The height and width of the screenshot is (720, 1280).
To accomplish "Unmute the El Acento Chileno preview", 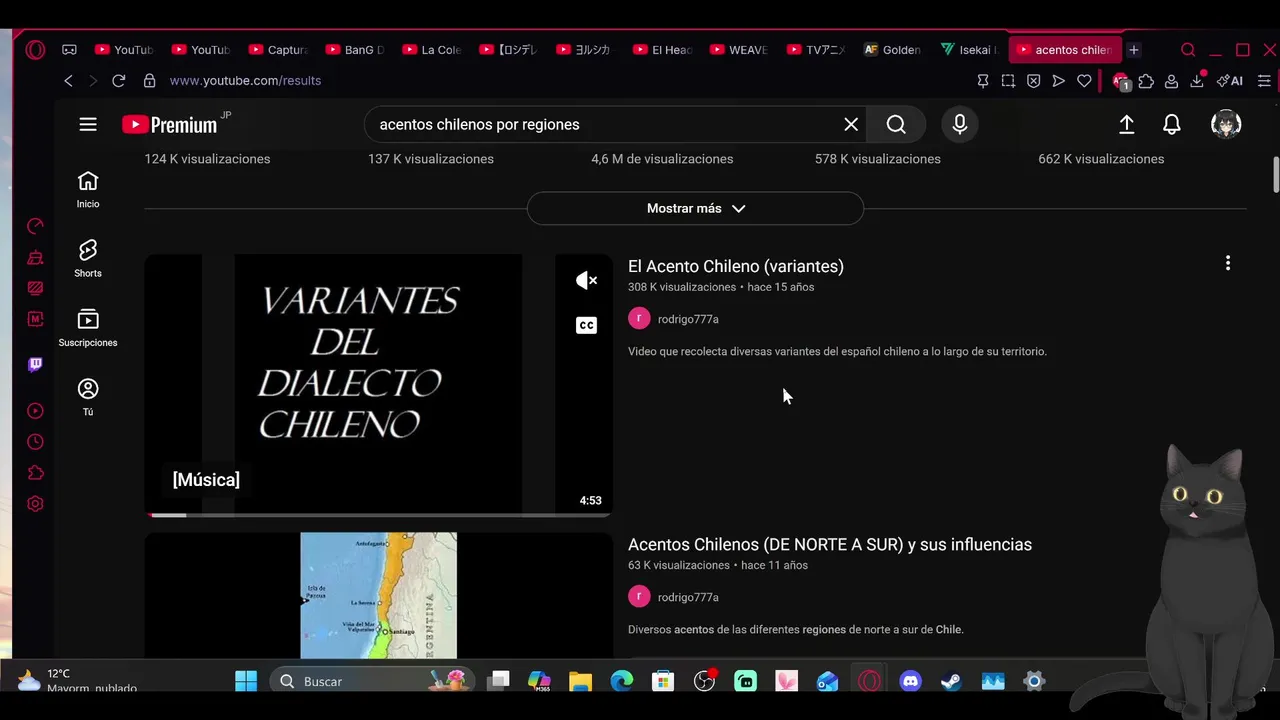I will (587, 281).
